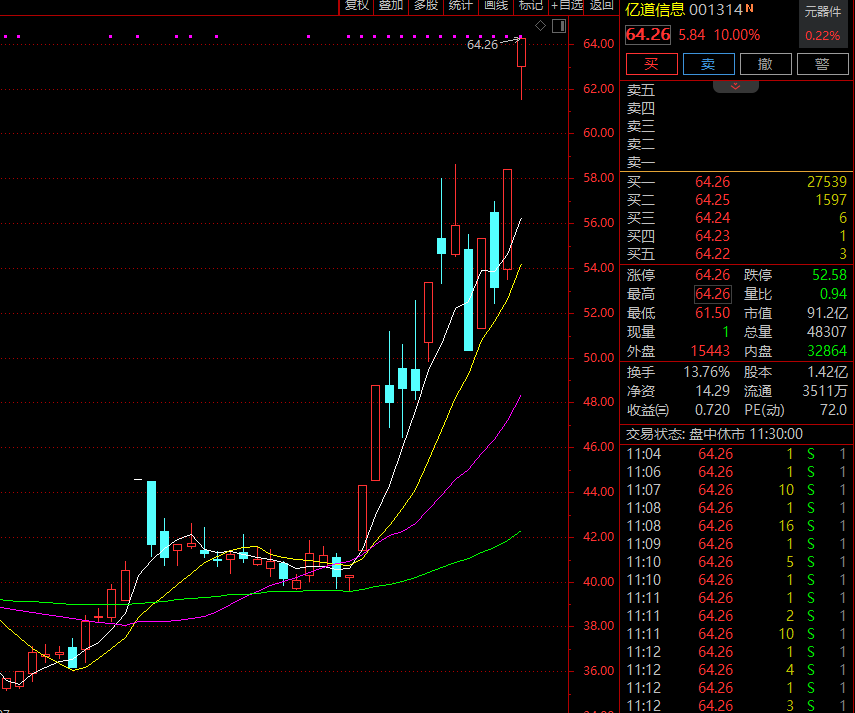Select the 画线 drawing tool

tap(496, 6)
